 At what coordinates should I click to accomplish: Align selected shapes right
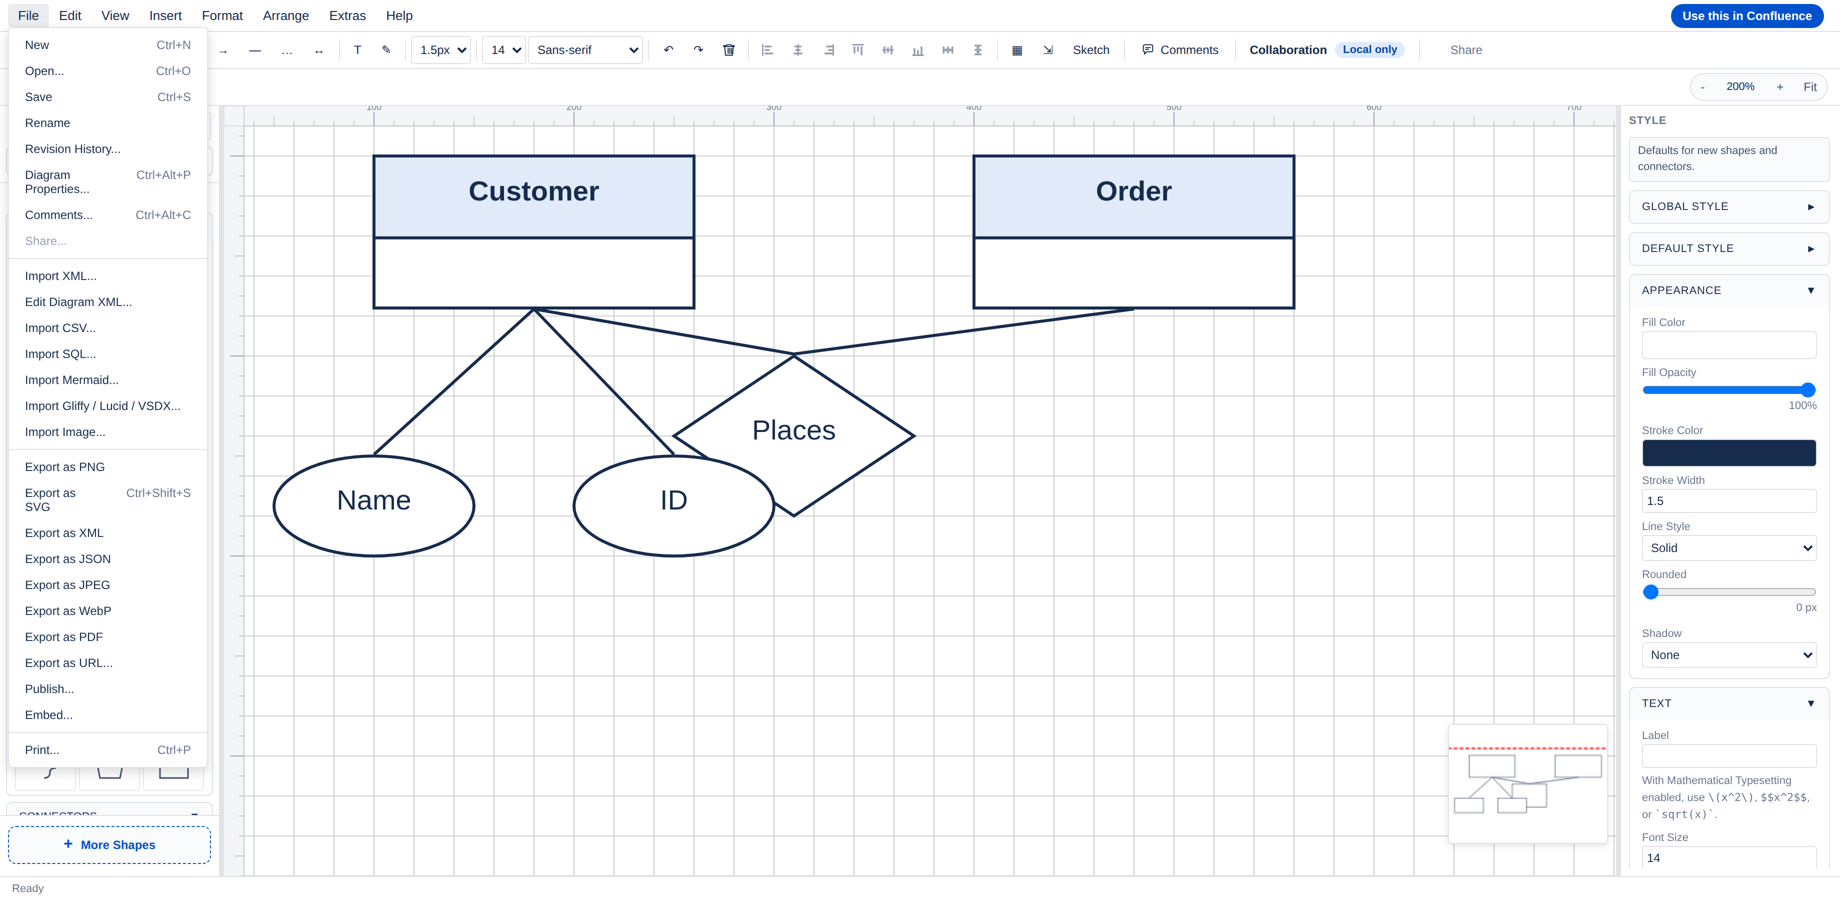coord(828,50)
